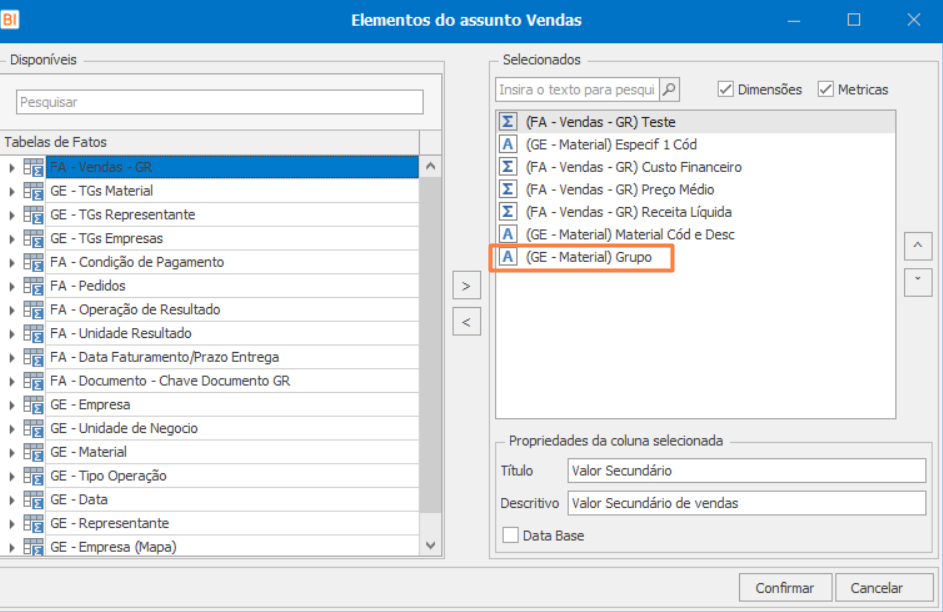Click the scroll down arrow of the tables list
This screenshot has height=612, width=943.
[x=431, y=546]
